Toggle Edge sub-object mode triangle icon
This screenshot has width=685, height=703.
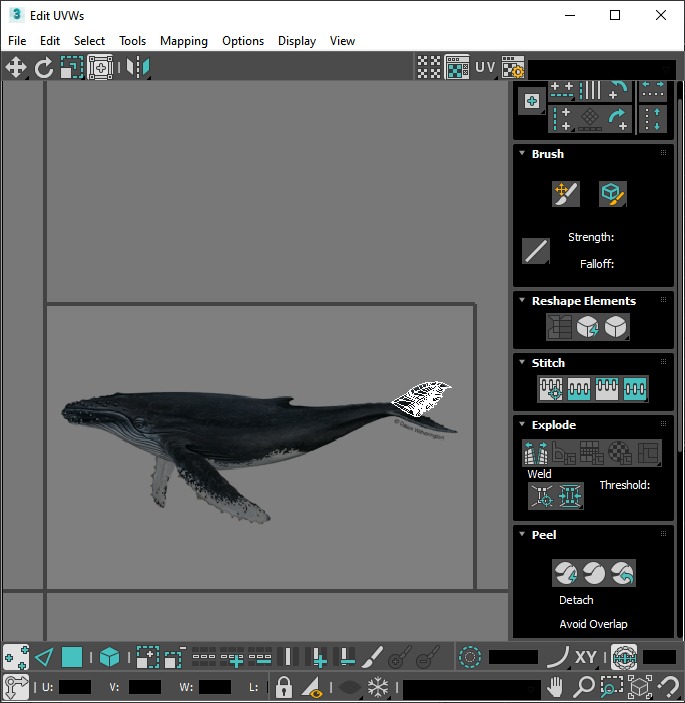tap(44, 658)
